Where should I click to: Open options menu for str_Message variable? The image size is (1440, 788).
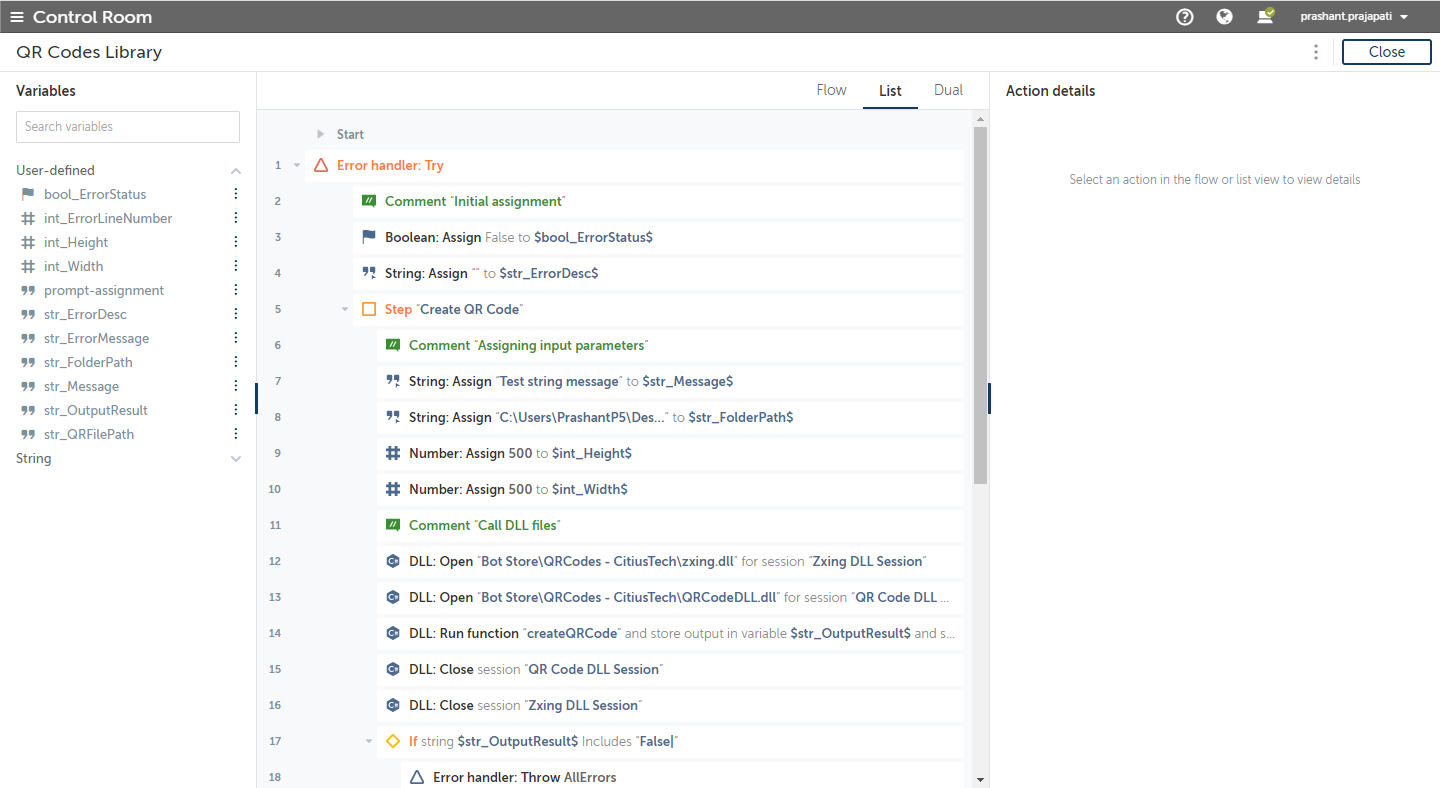point(236,386)
